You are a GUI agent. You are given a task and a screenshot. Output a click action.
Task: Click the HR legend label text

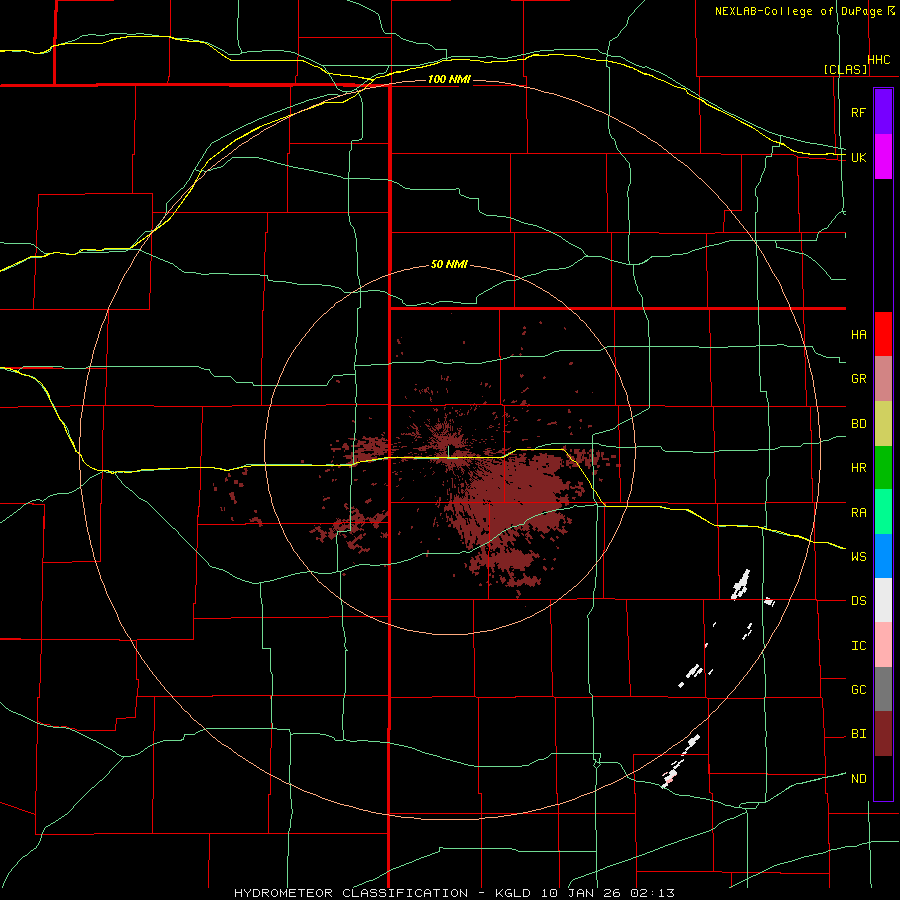pyautogui.click(x=859, y=468)
